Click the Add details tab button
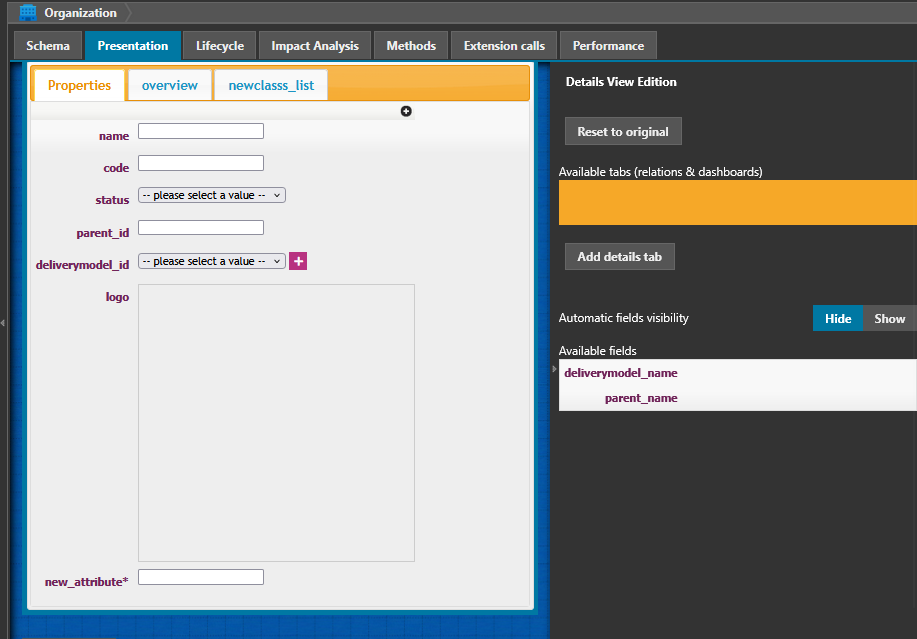 click(x=619, y=257)
